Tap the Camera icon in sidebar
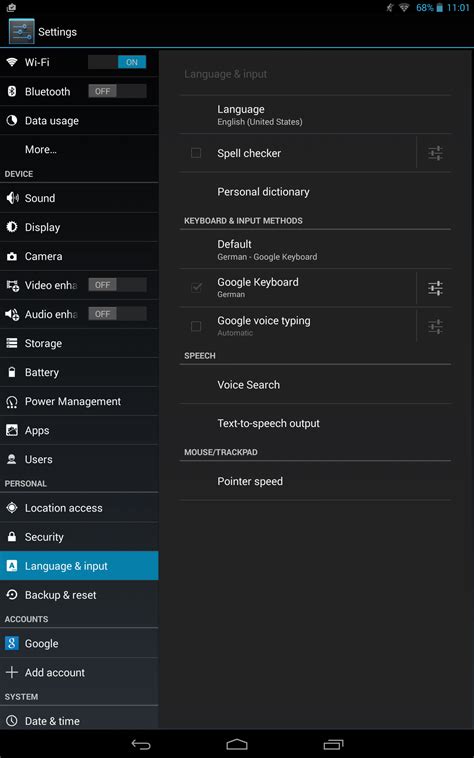Viewport: 474px width, 758px height. 12,256
